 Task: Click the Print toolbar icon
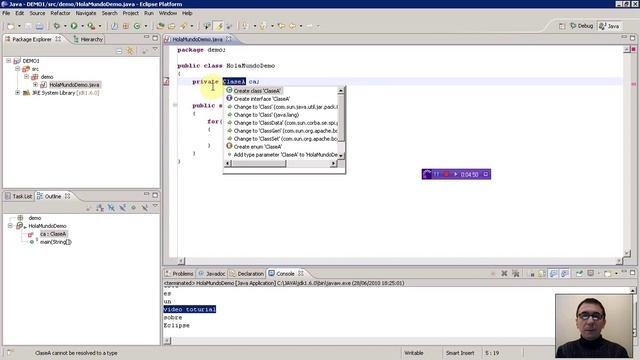(x=39, y=26)
